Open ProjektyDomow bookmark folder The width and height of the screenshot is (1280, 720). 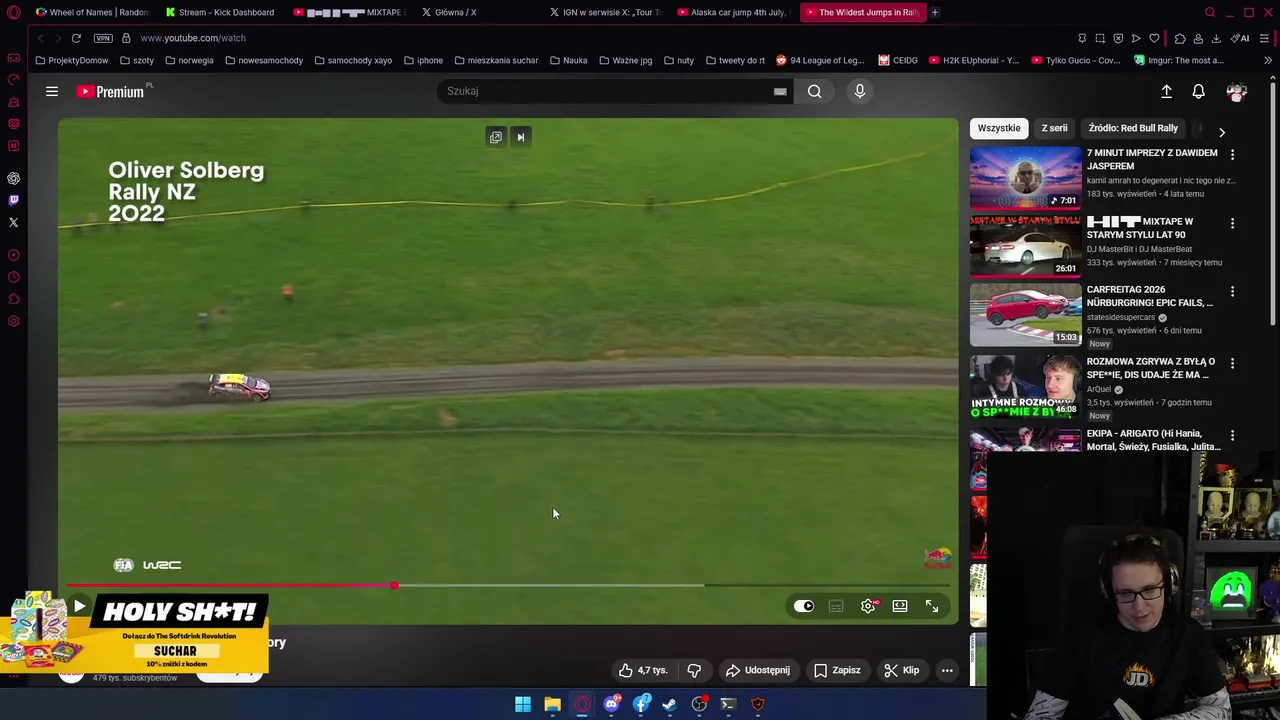point(71,60)
